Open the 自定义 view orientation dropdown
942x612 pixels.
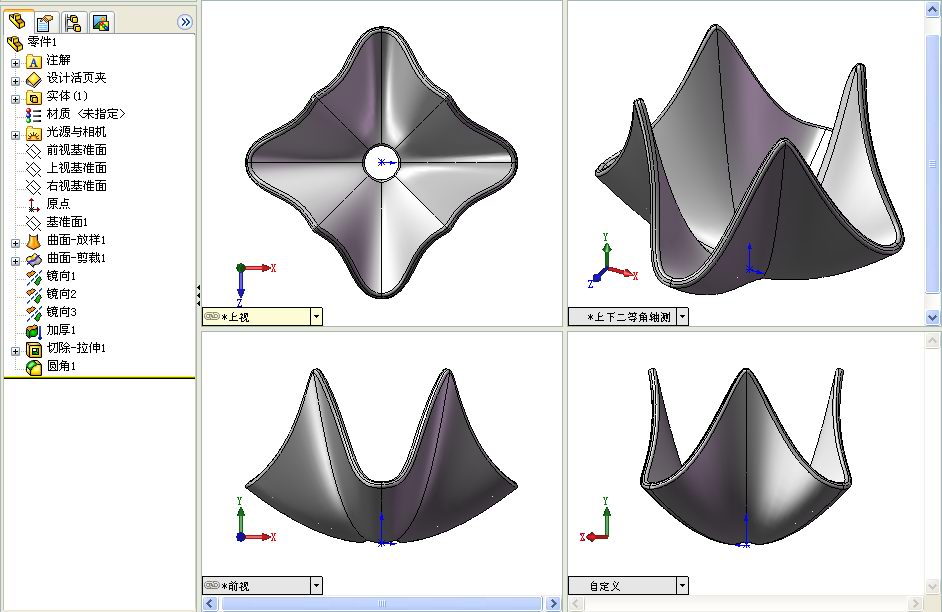click(682, 586)
